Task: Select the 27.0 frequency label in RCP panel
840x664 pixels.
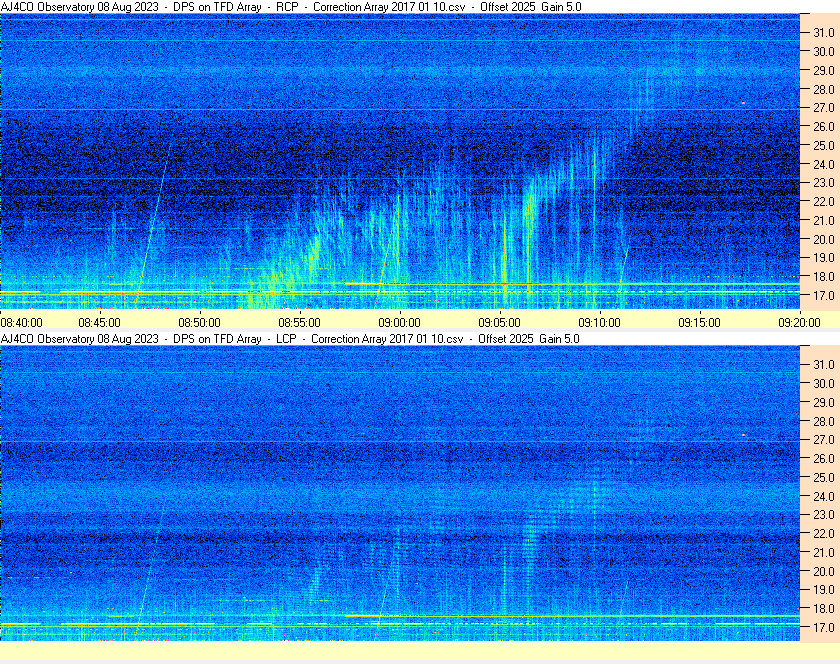Action: 823,108
